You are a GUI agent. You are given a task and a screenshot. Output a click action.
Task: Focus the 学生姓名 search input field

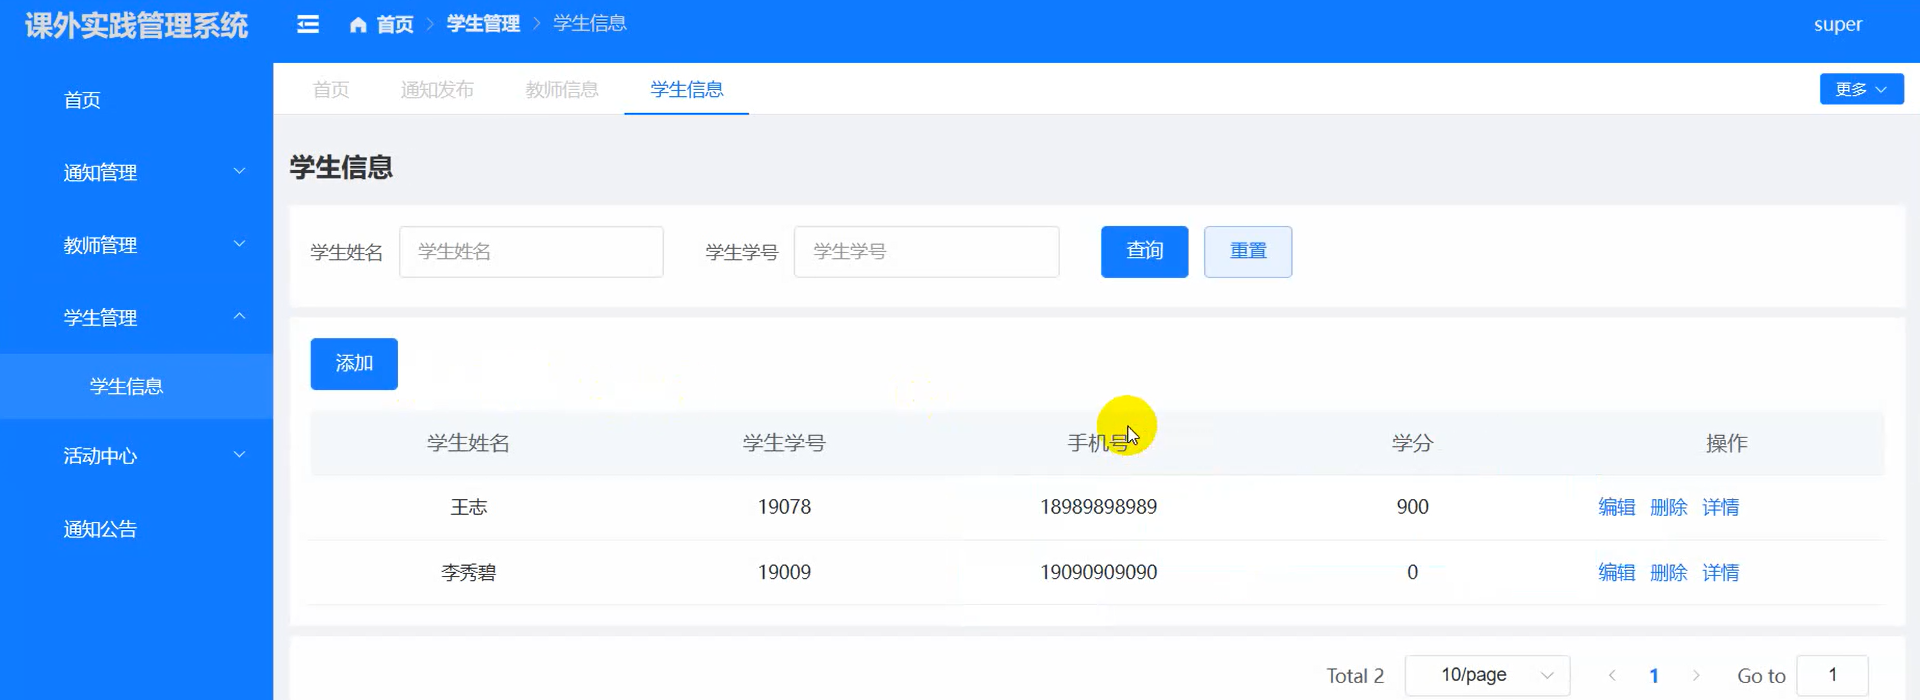point(531,252)
